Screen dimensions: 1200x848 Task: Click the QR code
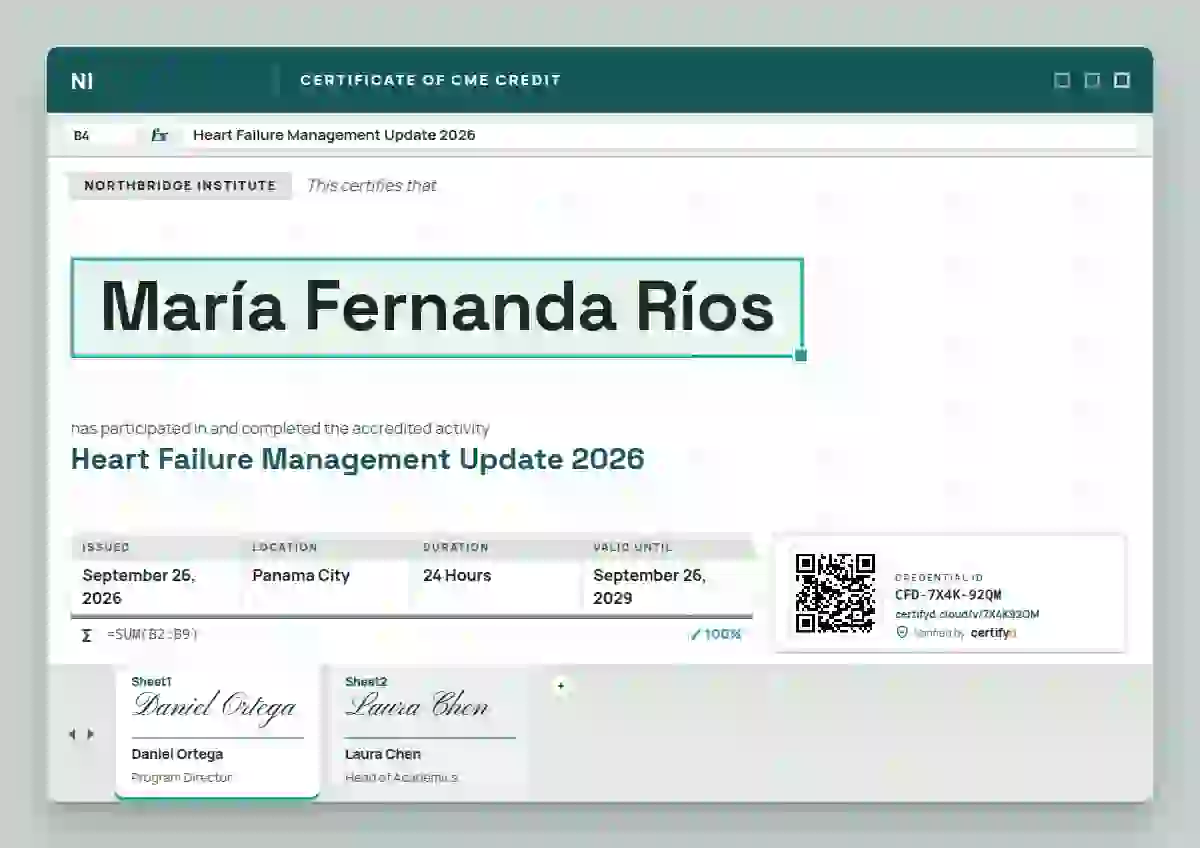click(835, 593)
